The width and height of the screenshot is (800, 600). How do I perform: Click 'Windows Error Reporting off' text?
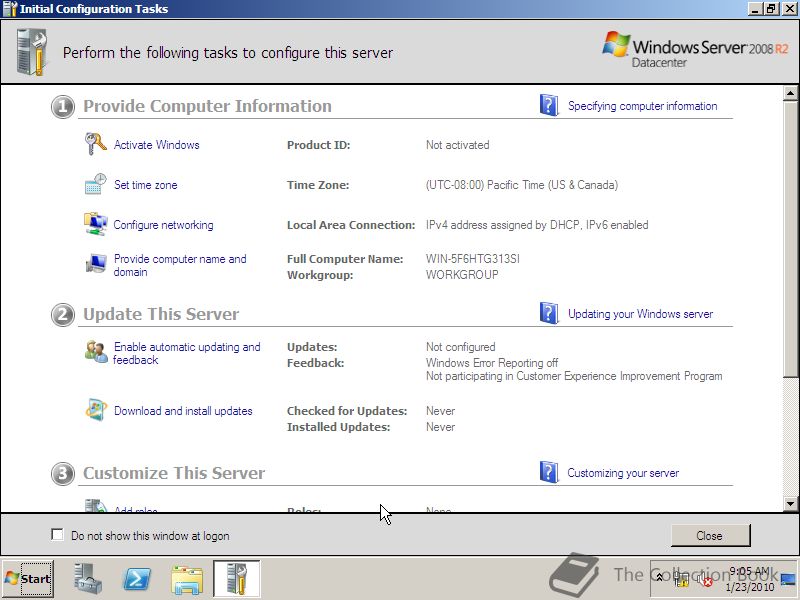(x=492, y=363)
